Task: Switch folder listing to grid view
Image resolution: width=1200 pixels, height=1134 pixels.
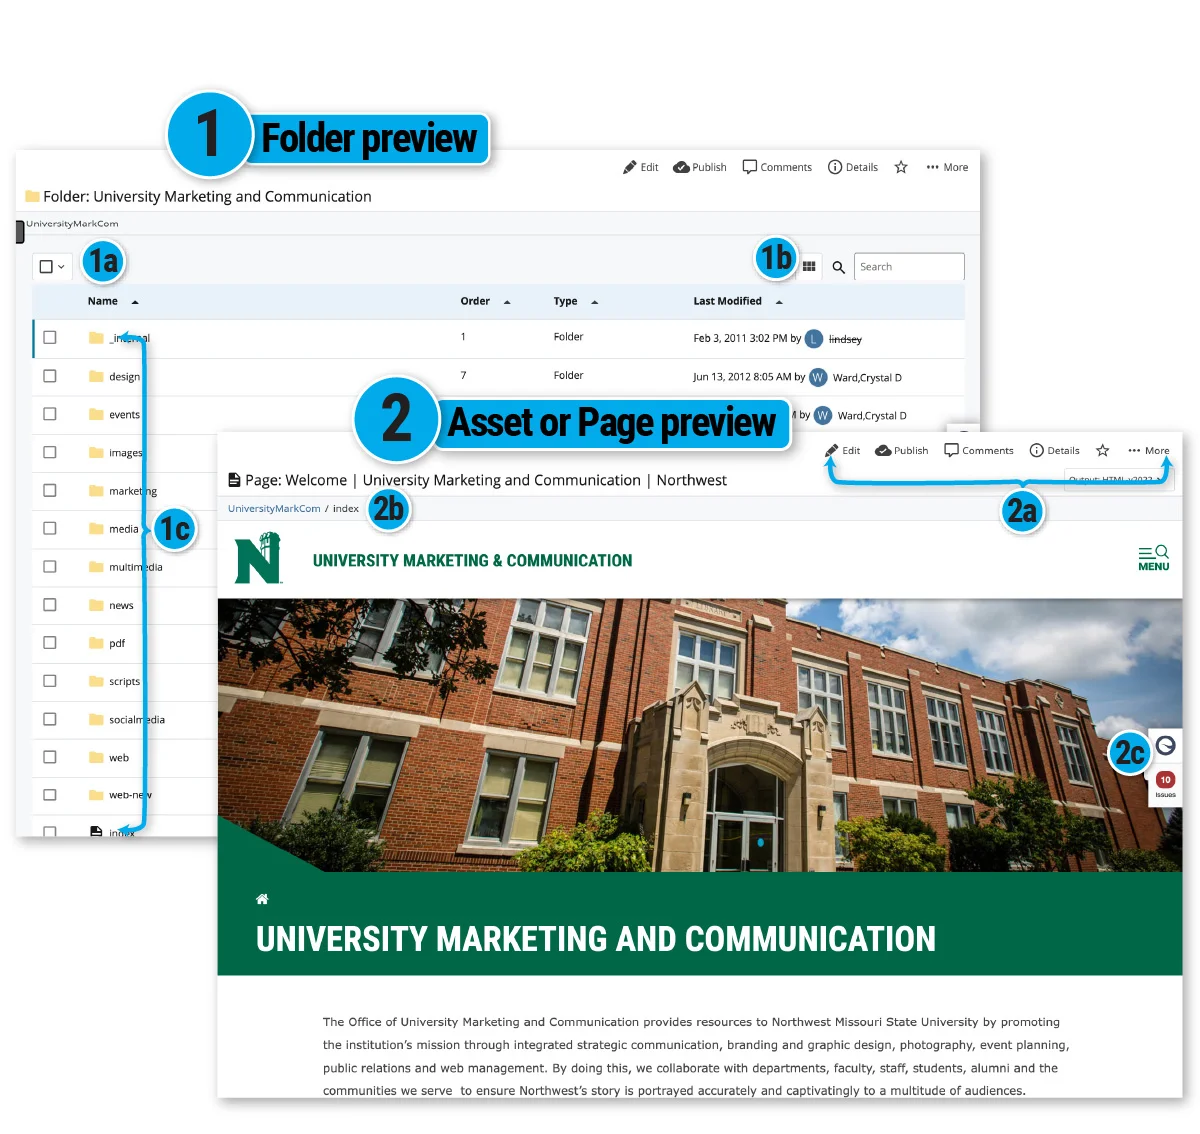Action: [809, 267]
